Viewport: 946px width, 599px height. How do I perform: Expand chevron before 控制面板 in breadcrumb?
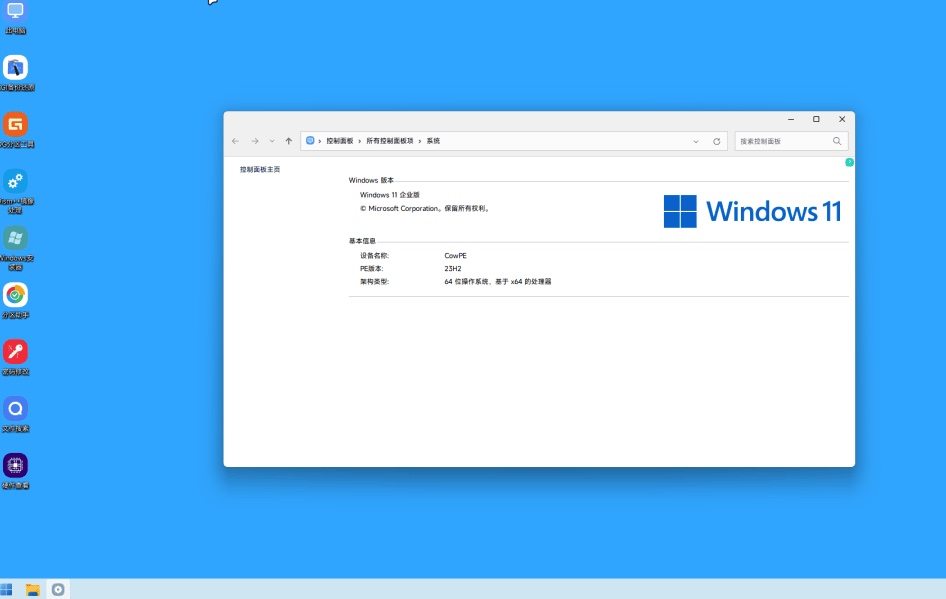(320, 141)
